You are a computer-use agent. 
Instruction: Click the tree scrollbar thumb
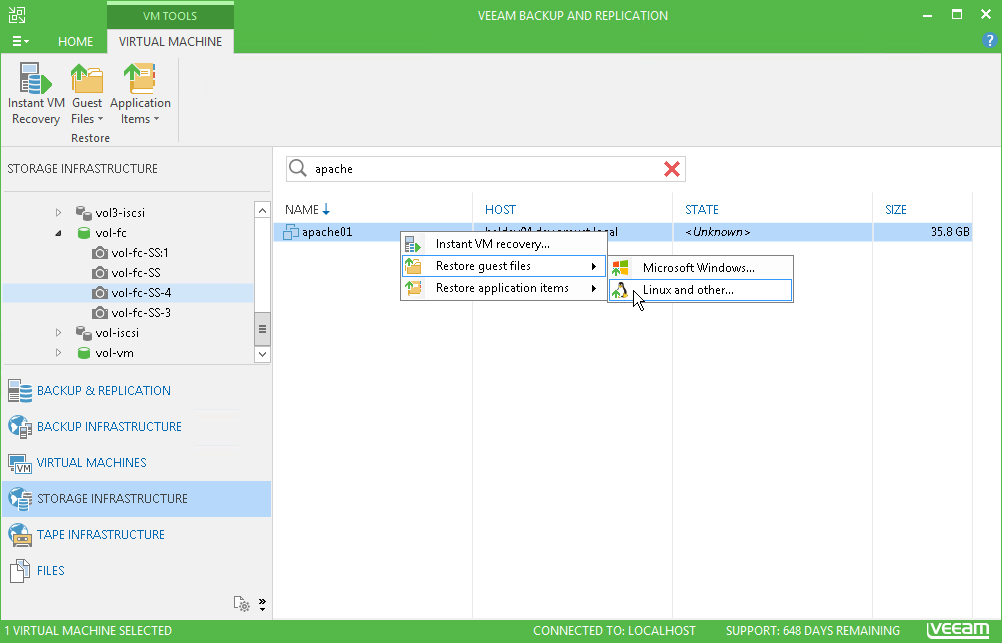262,329
